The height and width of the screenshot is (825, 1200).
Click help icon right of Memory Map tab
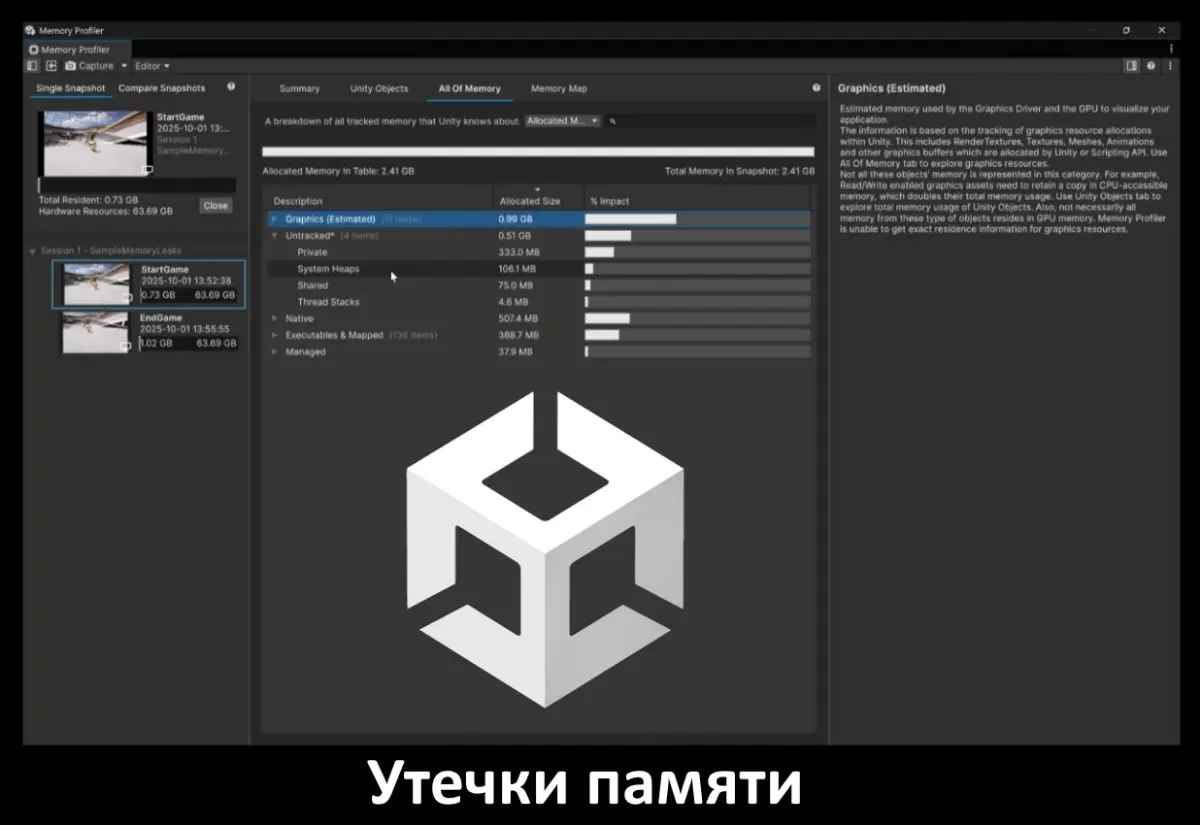tap(816, 88)
